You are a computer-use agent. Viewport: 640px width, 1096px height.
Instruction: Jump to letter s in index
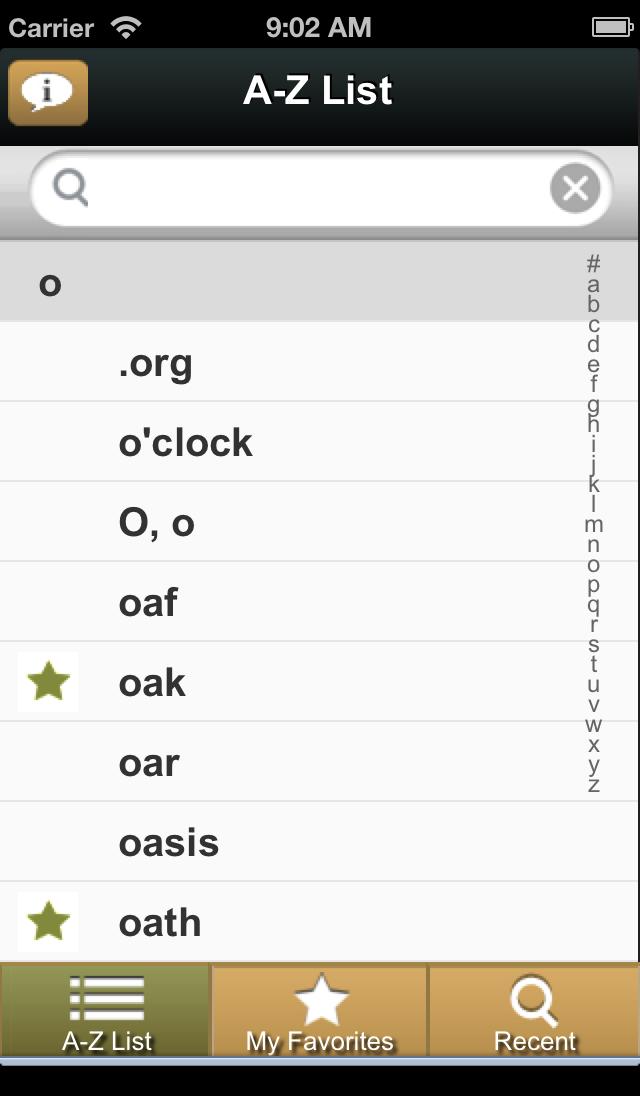594,645
